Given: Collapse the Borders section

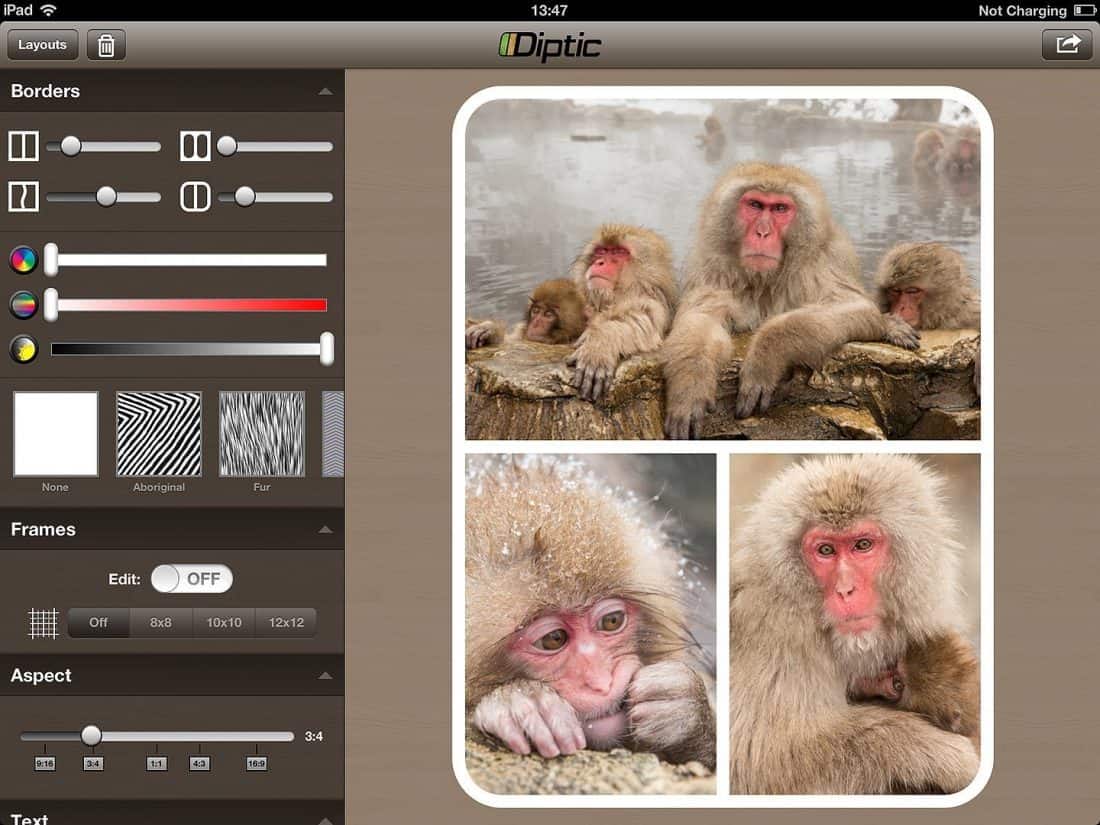Looking at the screenshot, I should click(x=324, y=91).
